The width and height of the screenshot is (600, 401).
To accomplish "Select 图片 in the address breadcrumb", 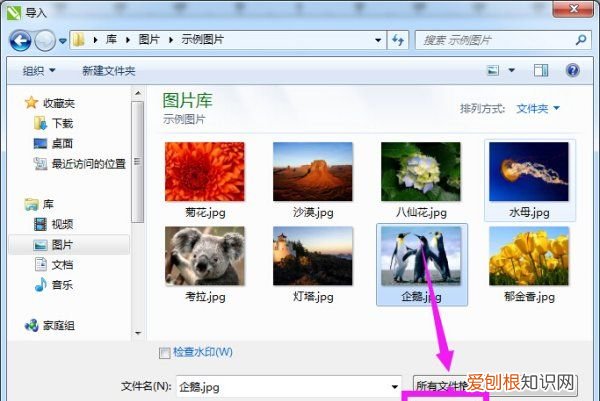I will [149, 39].
